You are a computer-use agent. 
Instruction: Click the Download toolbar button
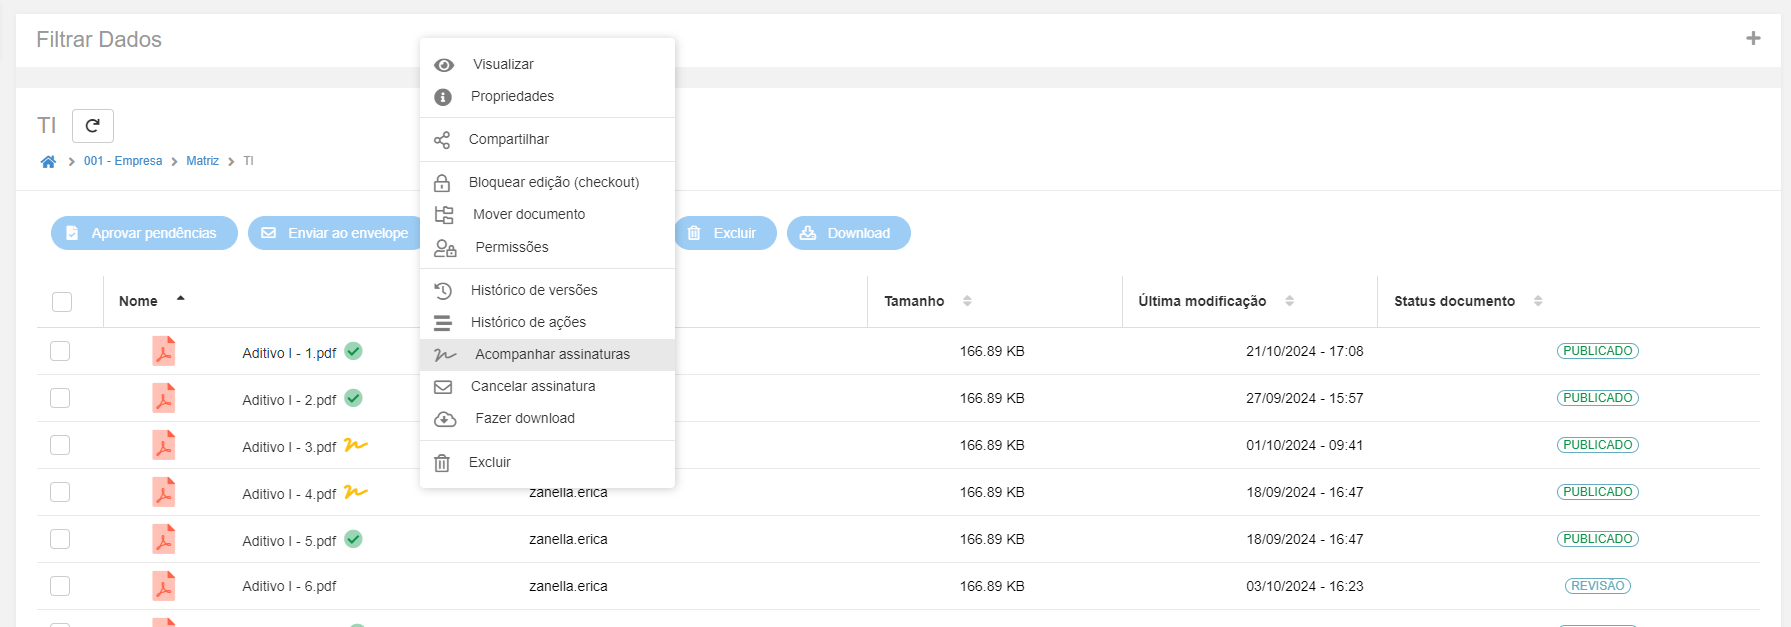[848, 233]
